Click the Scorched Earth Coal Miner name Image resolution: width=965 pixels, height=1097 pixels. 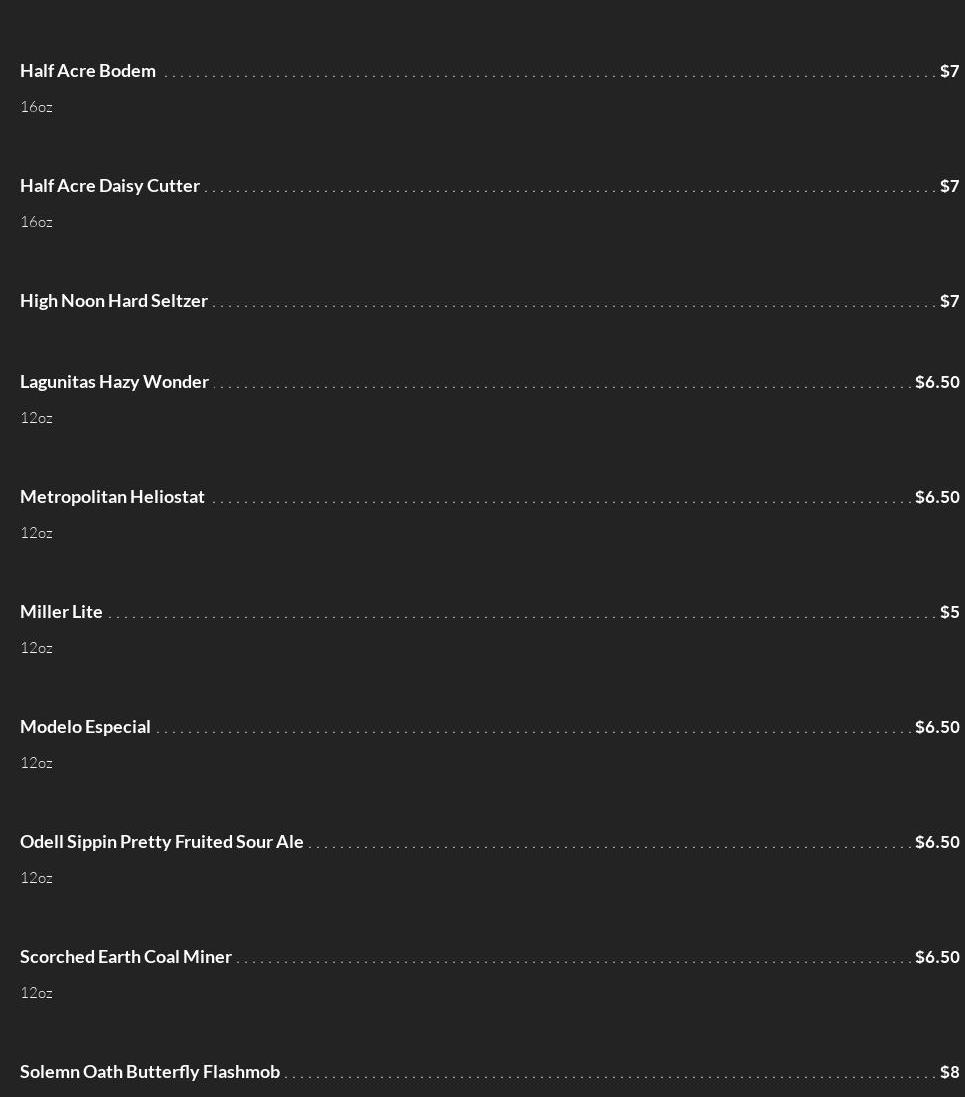[125, 957]
